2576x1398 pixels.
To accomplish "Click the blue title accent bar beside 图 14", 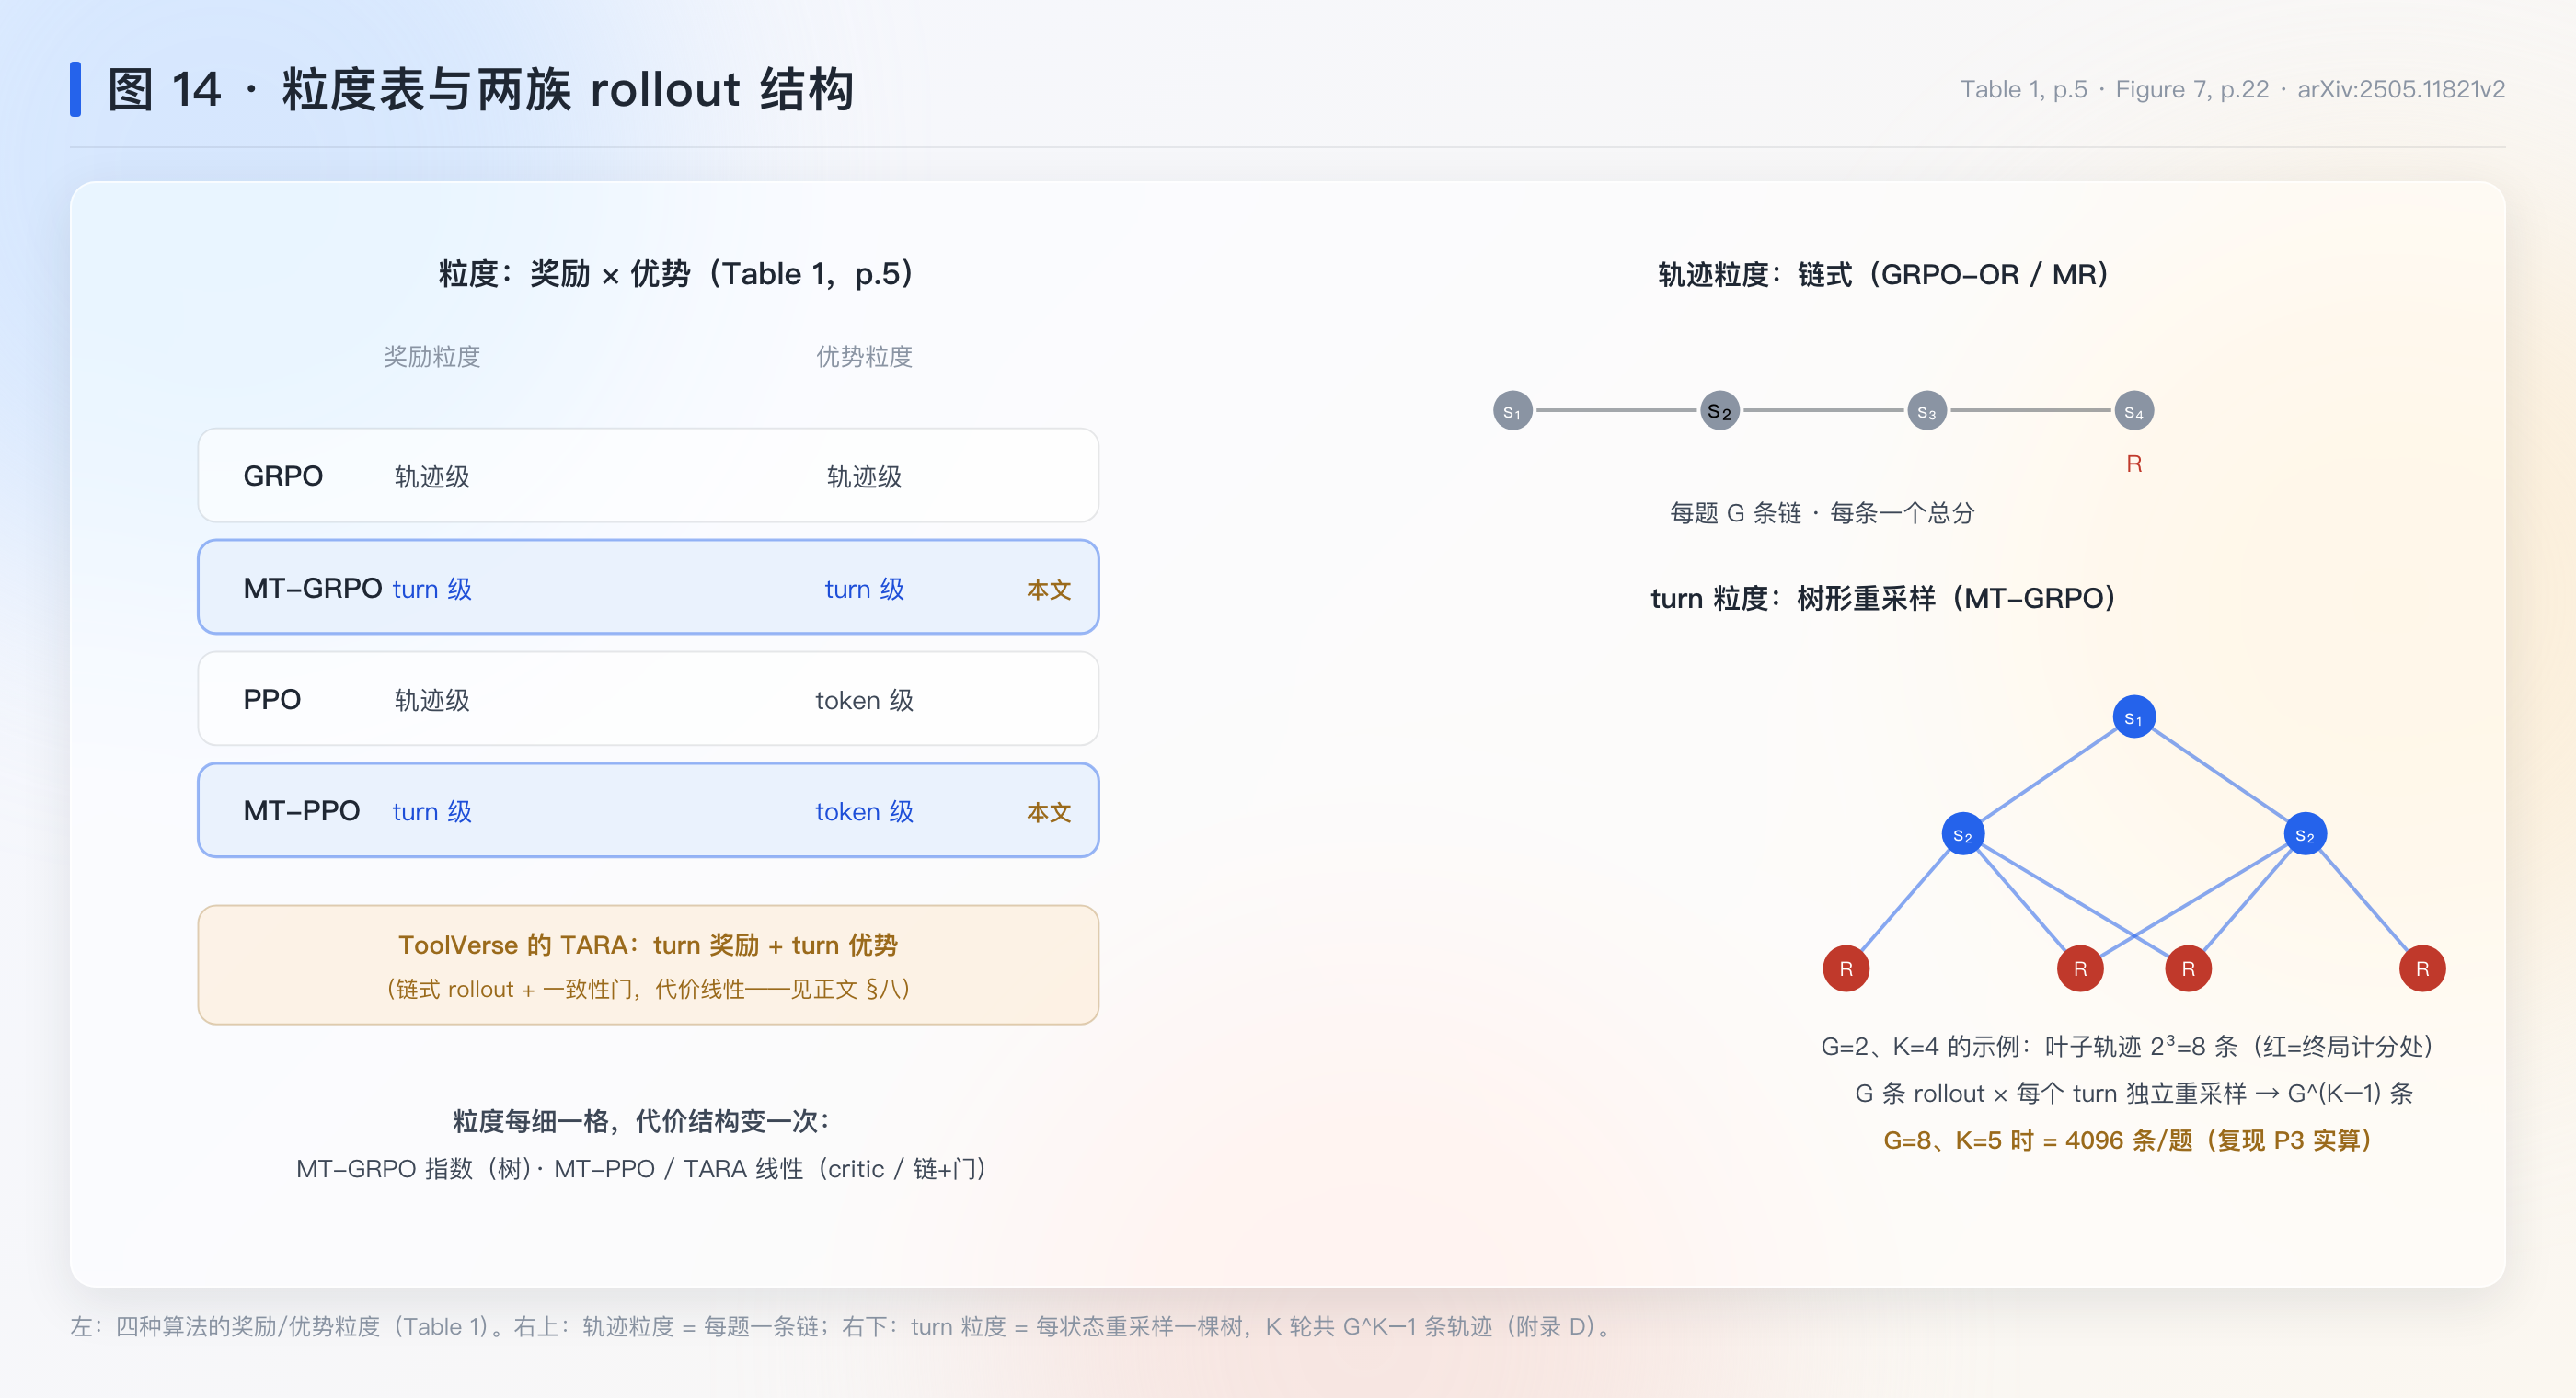I will [75, 89].
